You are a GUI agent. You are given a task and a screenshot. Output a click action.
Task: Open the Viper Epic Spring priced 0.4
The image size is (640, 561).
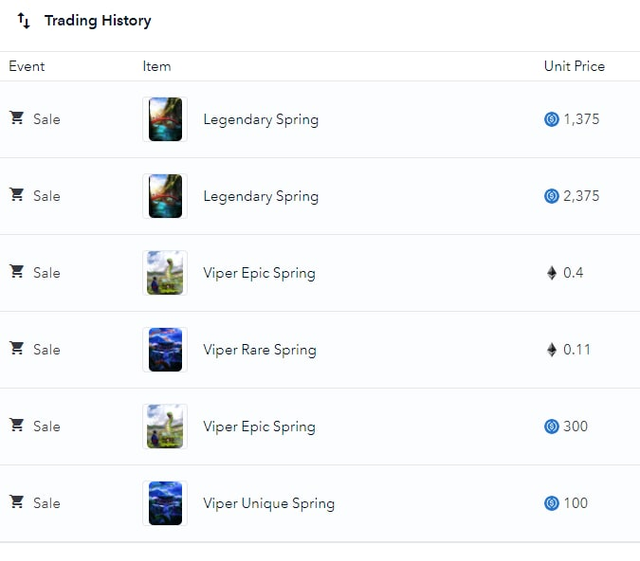coord(259,273)
